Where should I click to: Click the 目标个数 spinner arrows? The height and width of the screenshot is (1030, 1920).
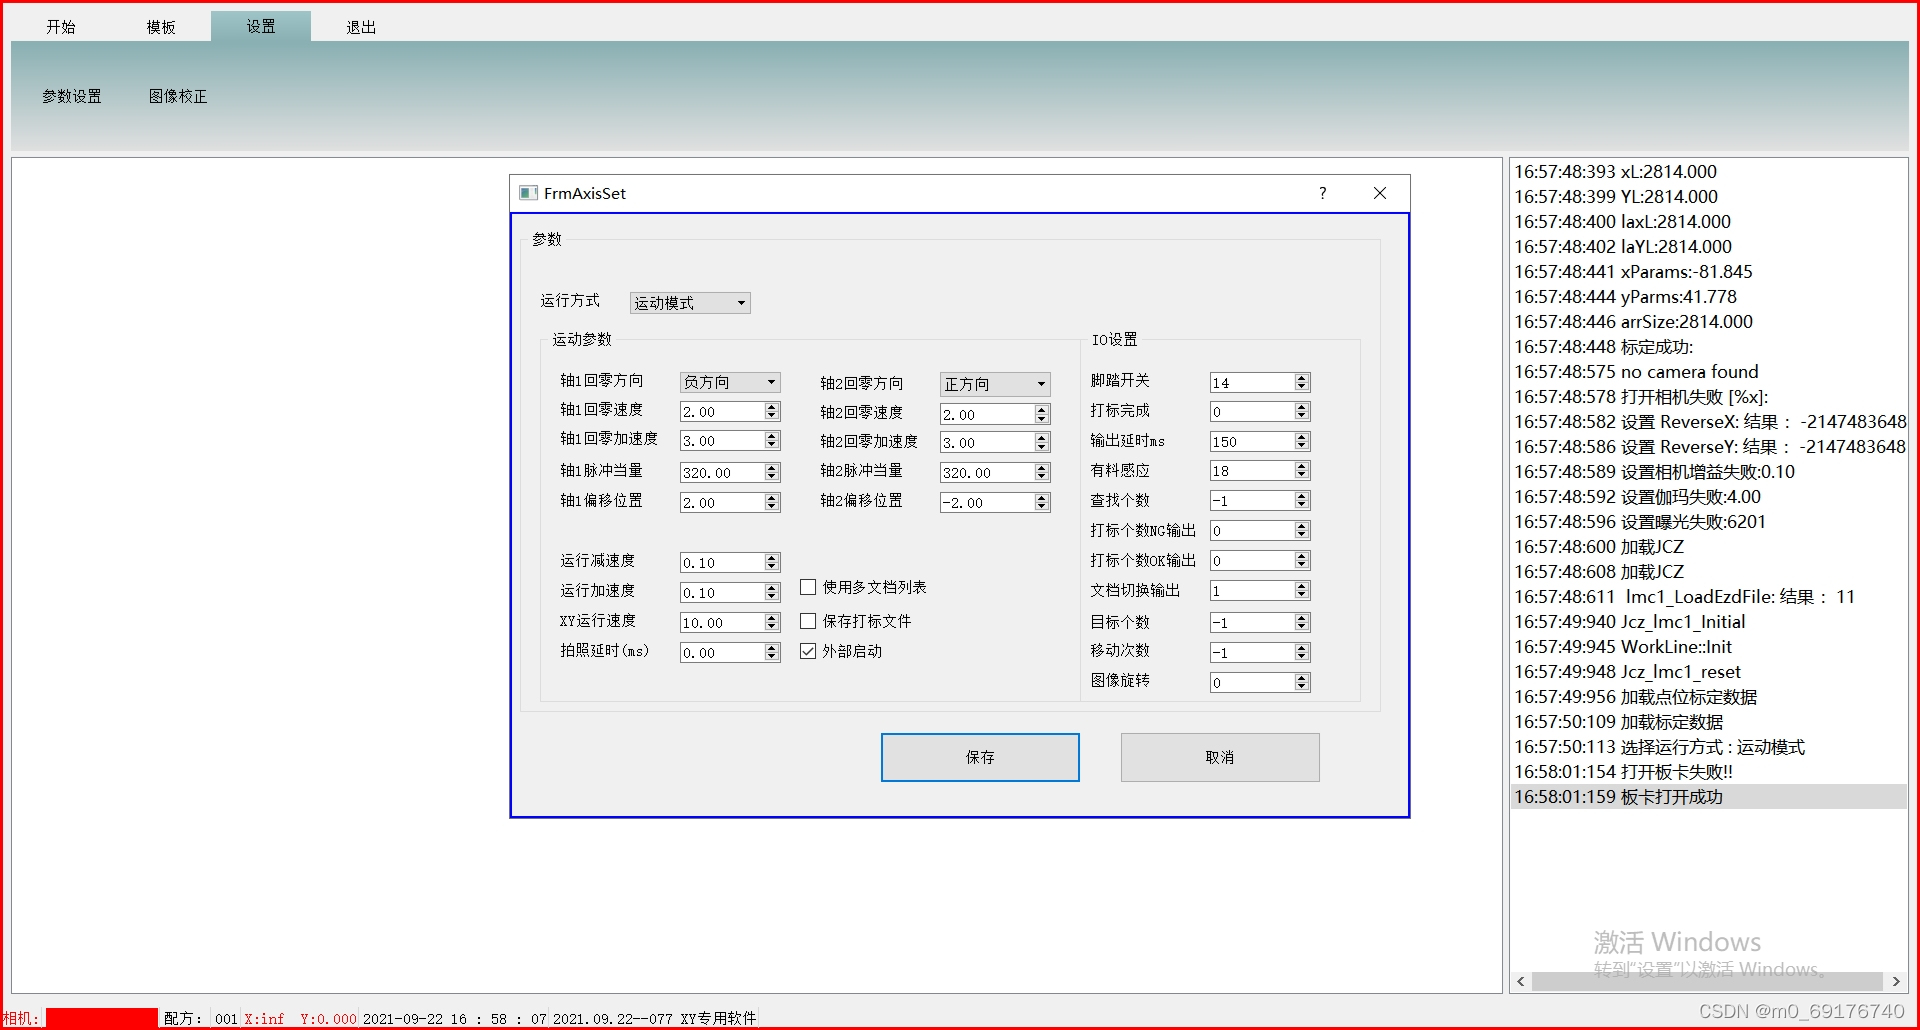(1302, 623)
